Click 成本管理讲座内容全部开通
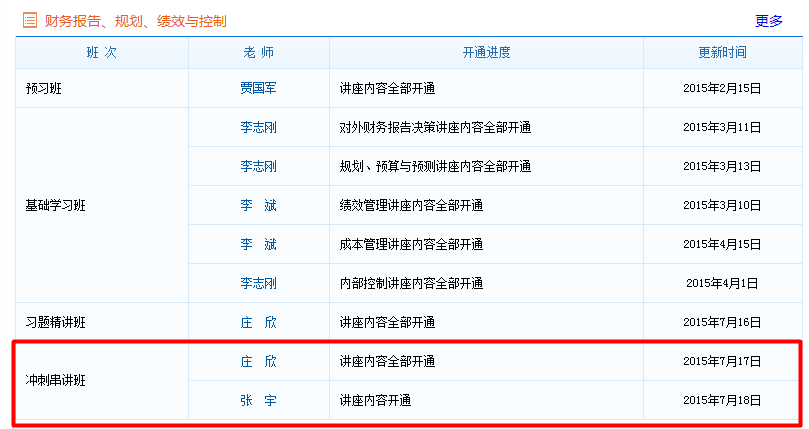This screenshot has height=429, width=810. coord(411,244)
